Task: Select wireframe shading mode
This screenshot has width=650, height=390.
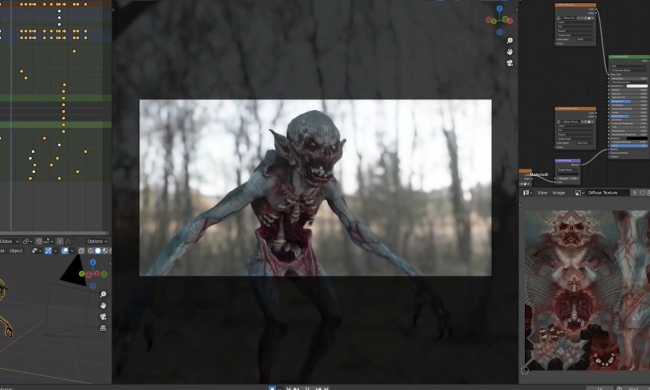Action: point(90,251)
